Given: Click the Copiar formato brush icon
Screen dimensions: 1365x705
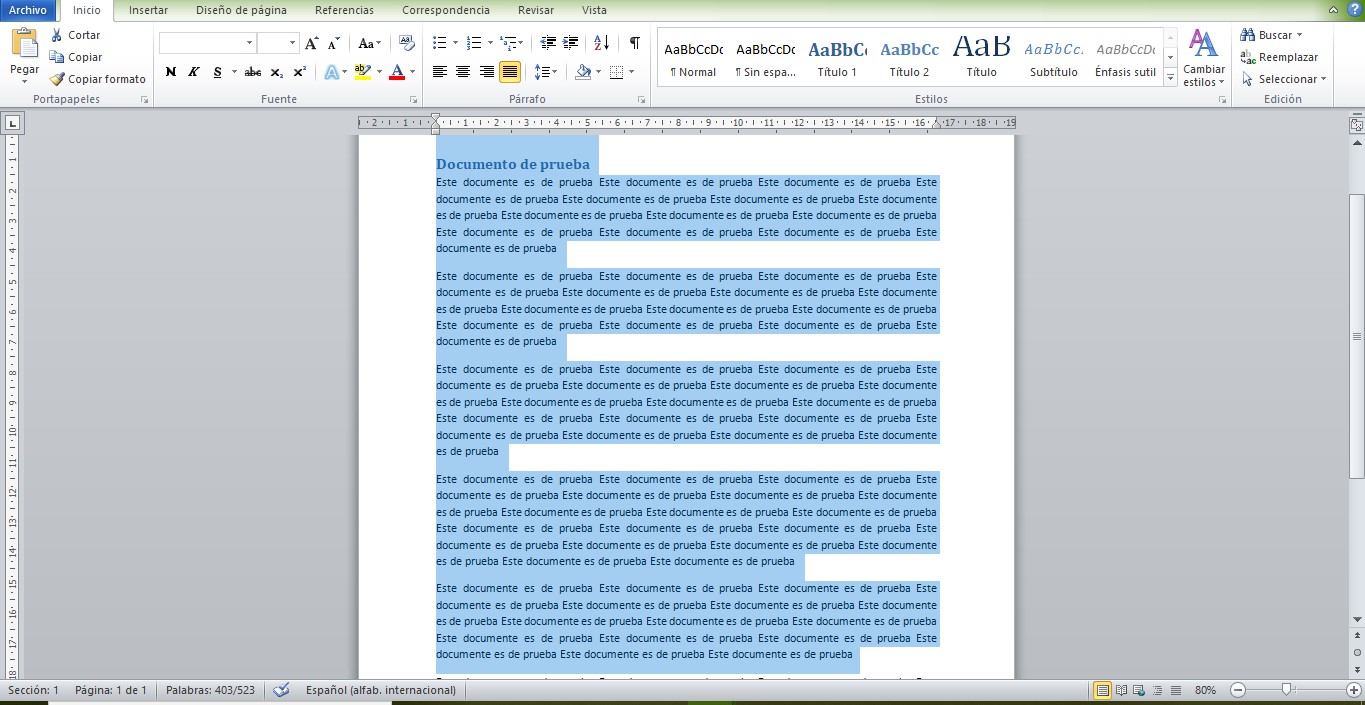Looking at the screenshot, I should pos(57,78).
